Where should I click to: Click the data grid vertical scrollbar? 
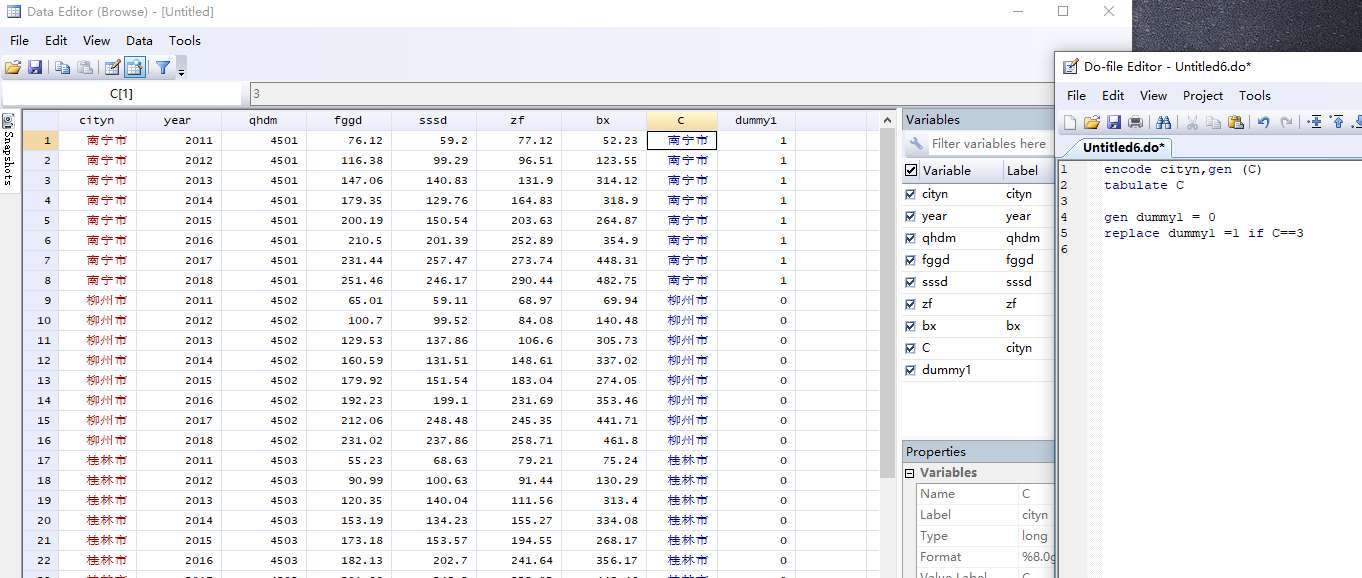click(887, 295)
